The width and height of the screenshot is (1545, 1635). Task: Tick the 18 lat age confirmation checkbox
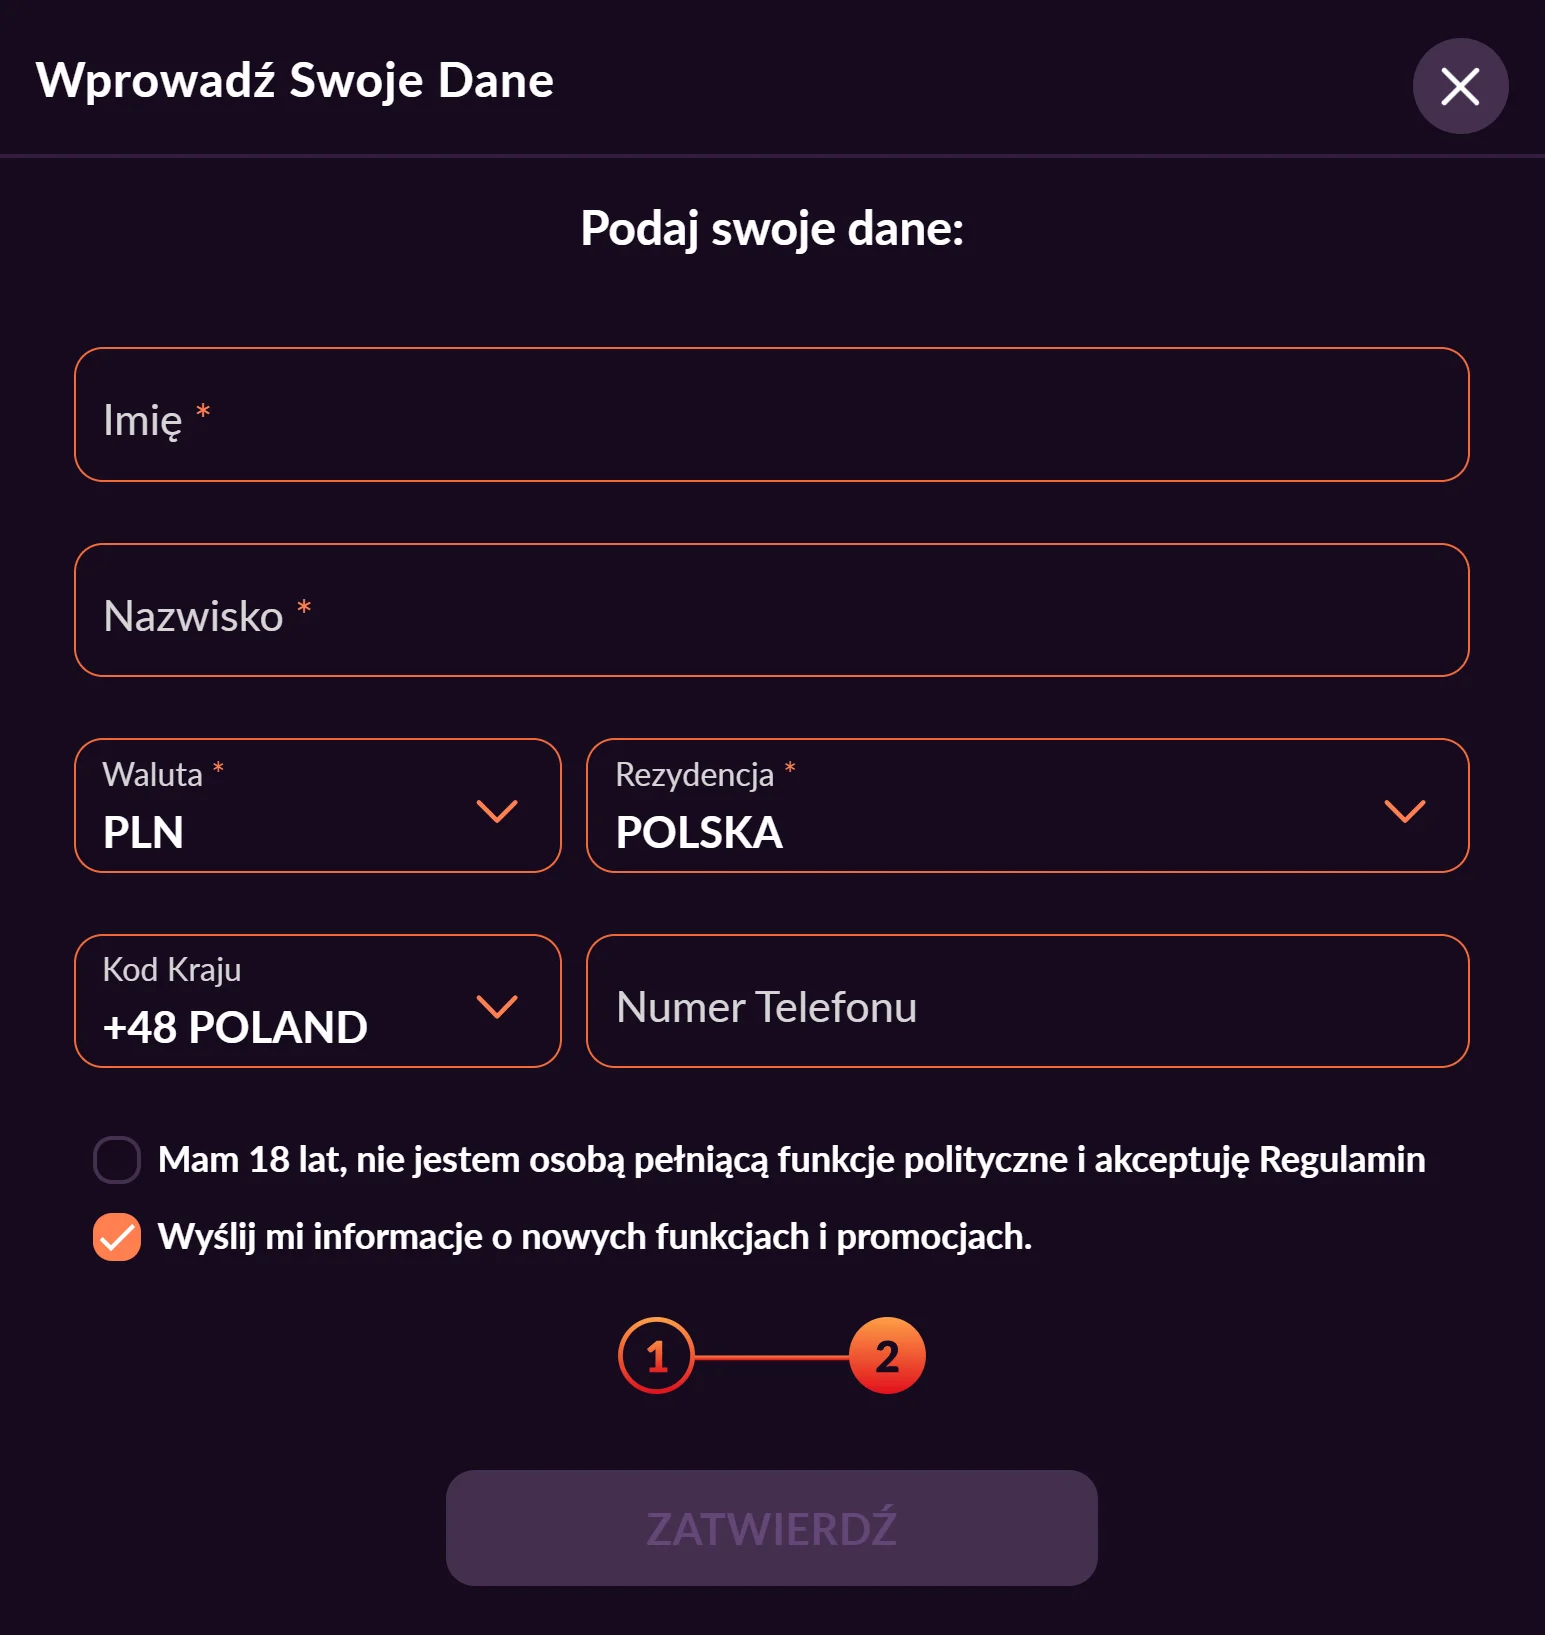pyautogui.click(x=117, y=1160)
